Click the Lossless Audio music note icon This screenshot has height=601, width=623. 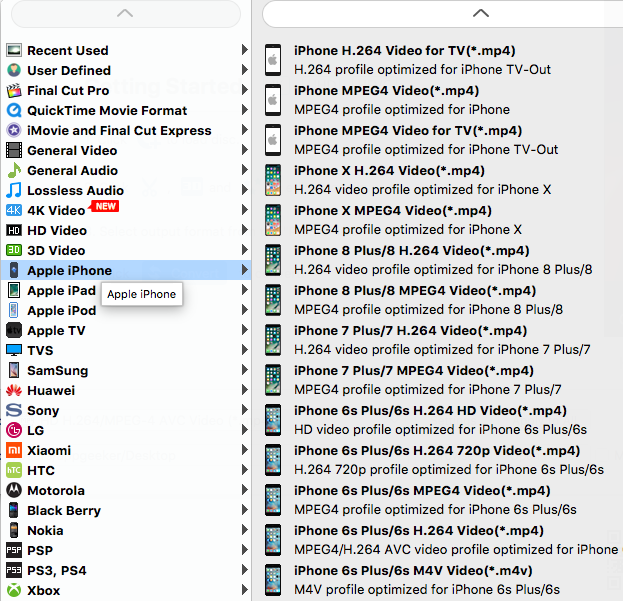pos(14,191)
